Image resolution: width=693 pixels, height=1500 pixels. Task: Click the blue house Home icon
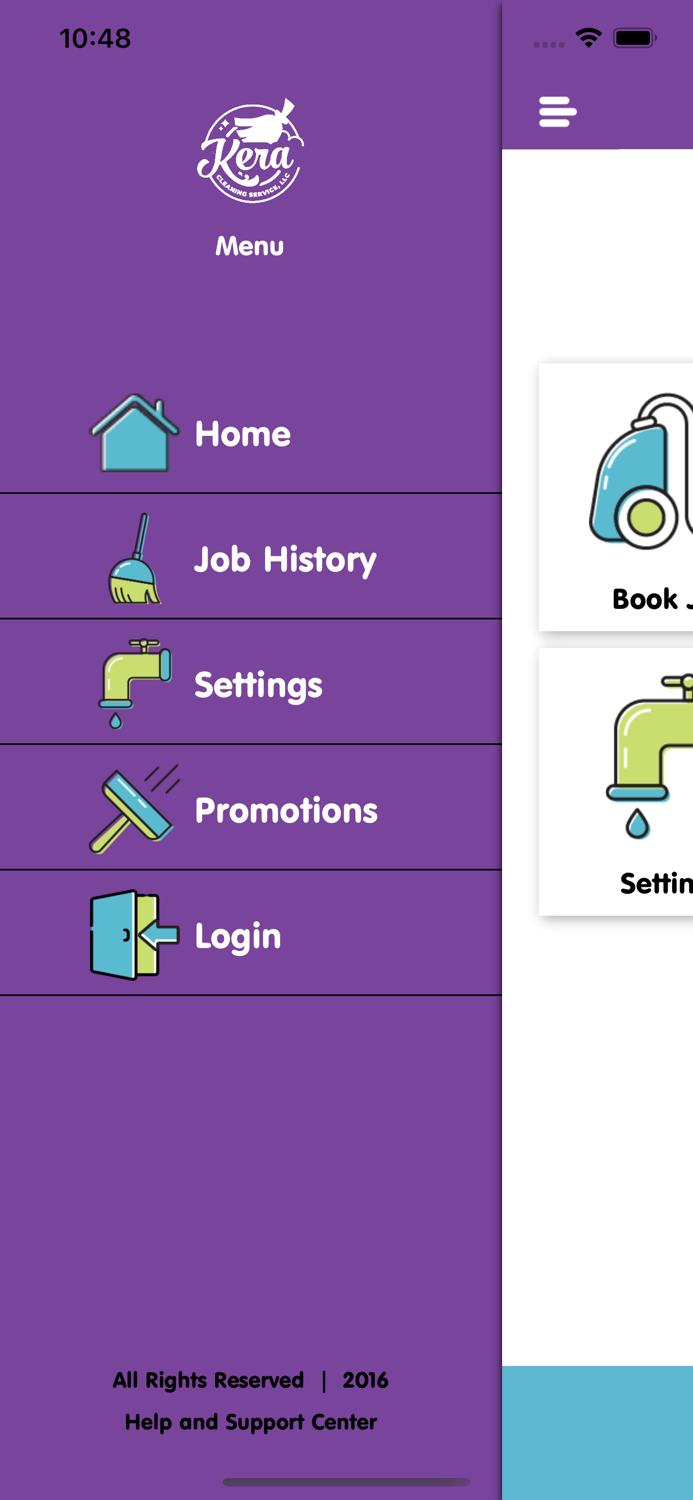(x=134, y=433)
